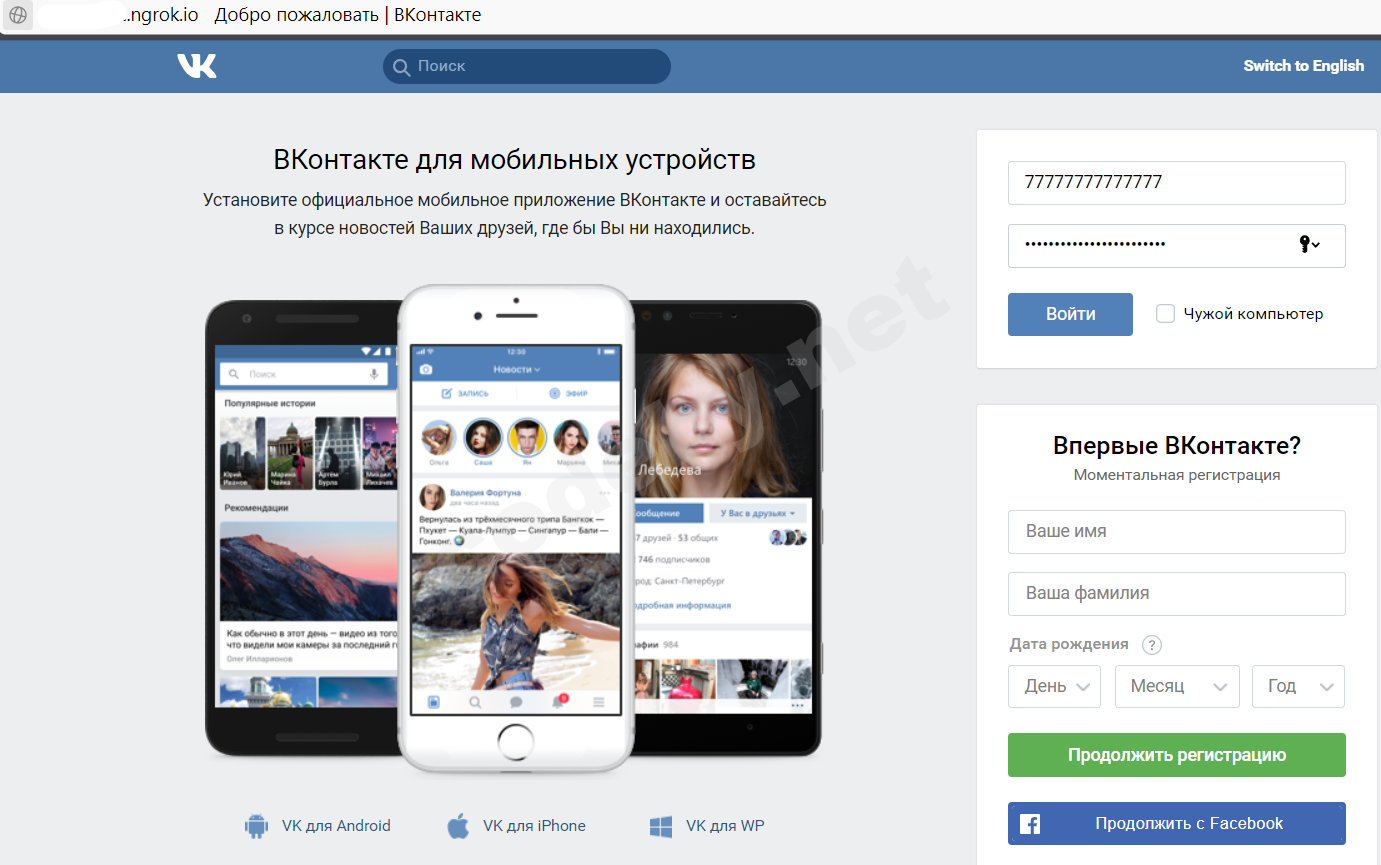Click the Войти login button

1070,314
